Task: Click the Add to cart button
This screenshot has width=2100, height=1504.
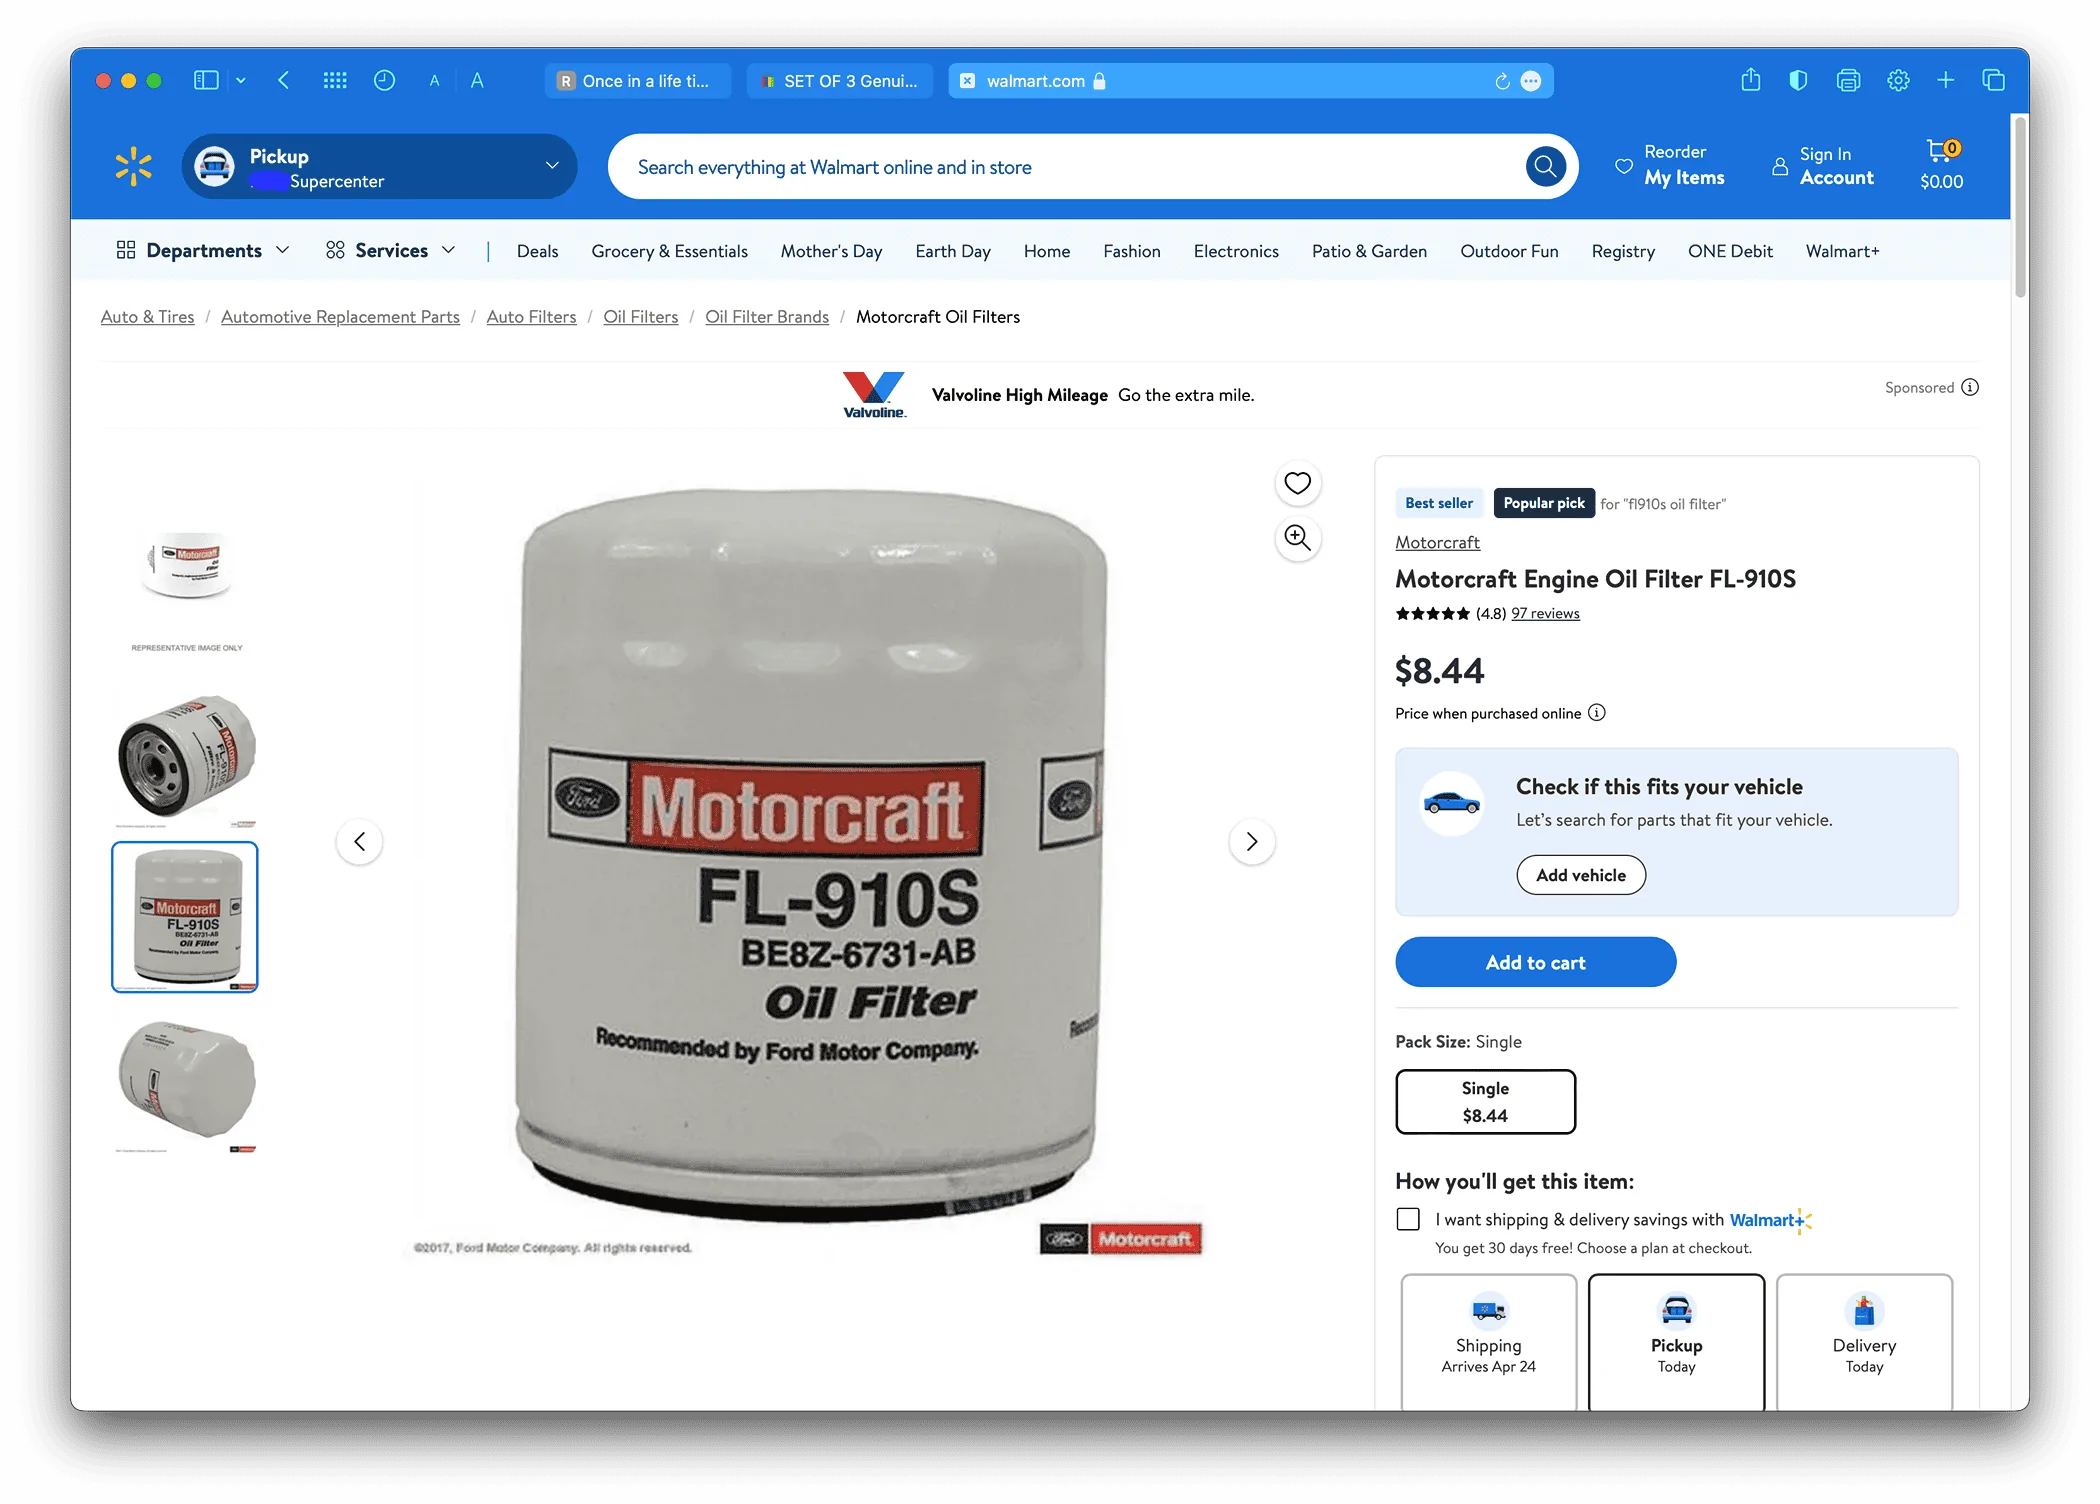Action: (x=1535, y=962)
